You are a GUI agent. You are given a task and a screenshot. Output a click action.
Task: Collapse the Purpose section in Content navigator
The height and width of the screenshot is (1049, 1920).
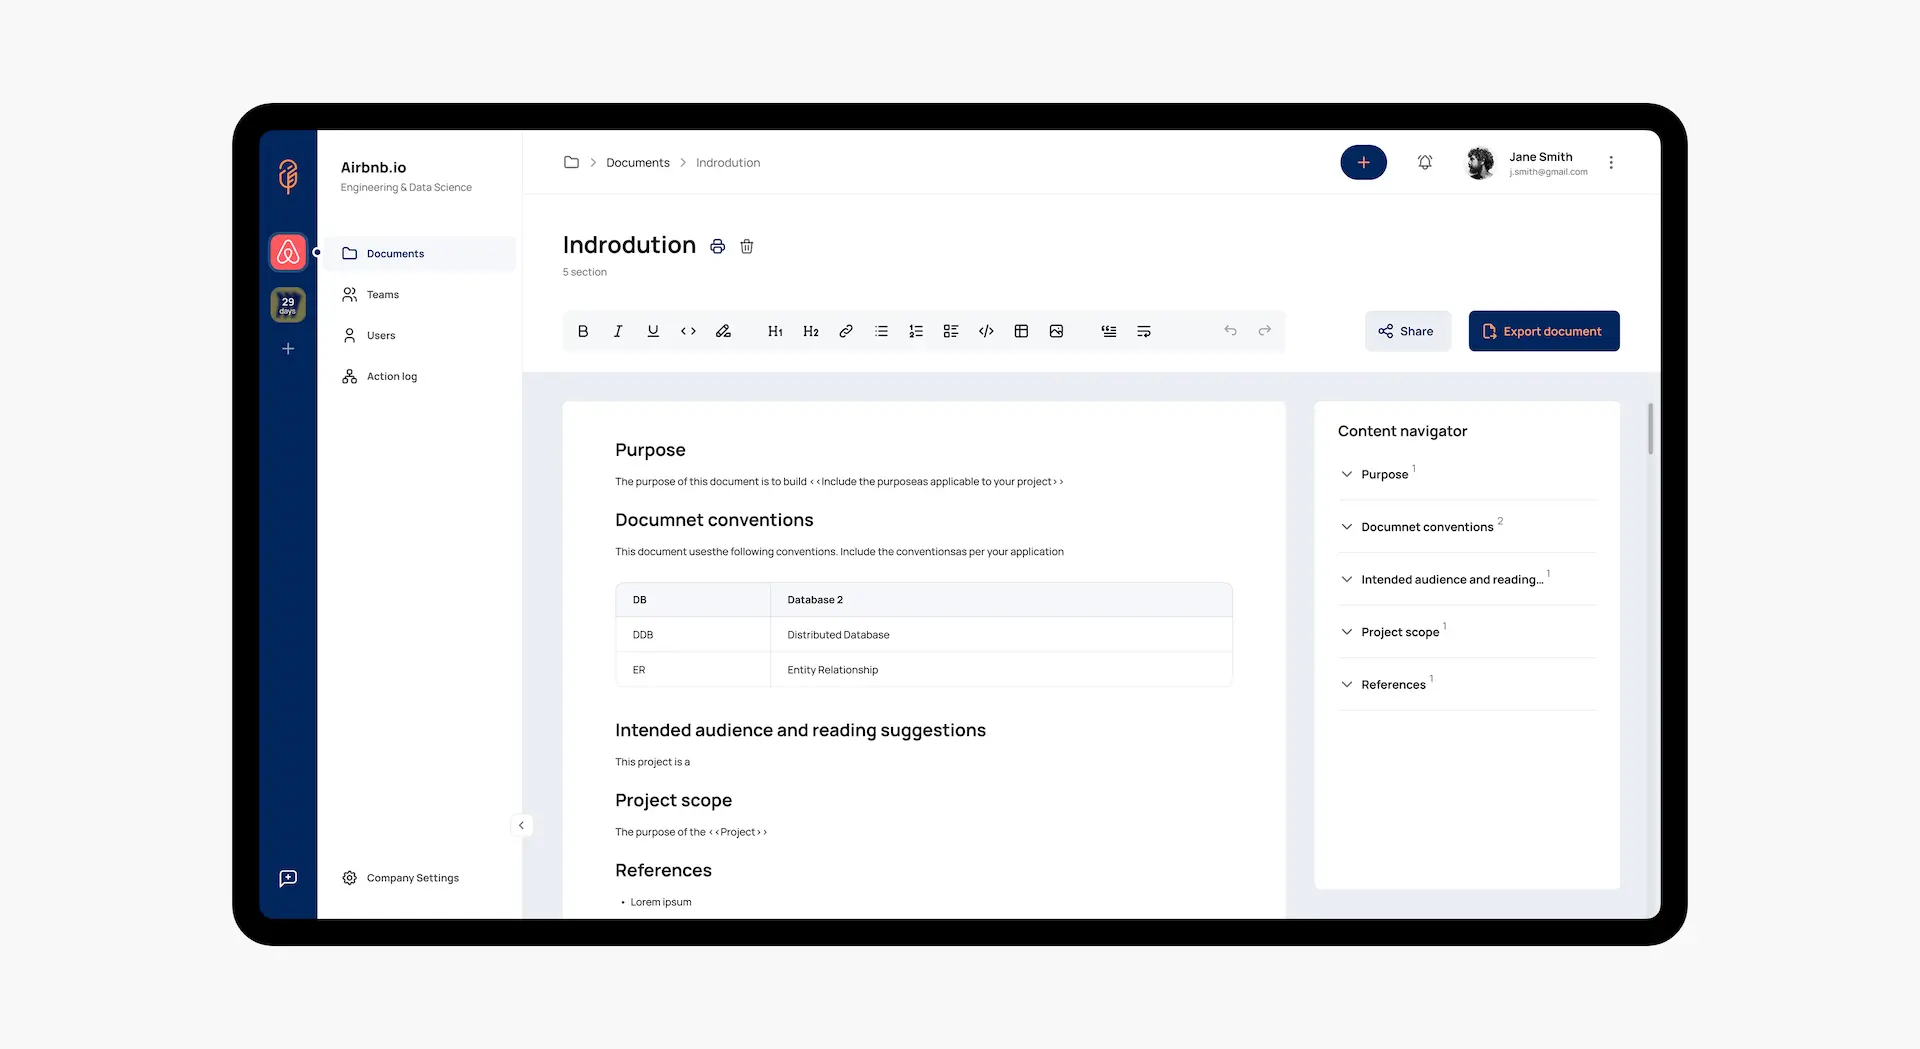pos(1347,474)
